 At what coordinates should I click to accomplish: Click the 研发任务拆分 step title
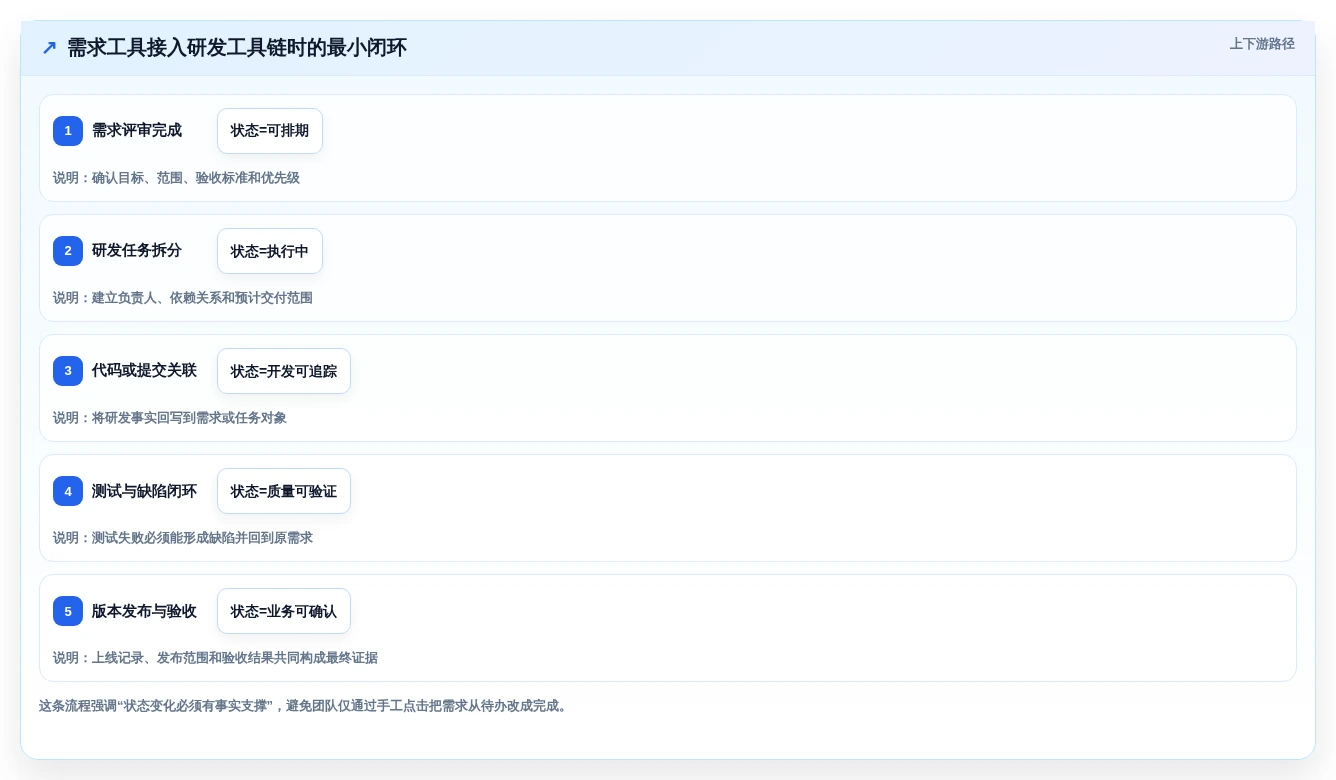(x=137, y=250)
